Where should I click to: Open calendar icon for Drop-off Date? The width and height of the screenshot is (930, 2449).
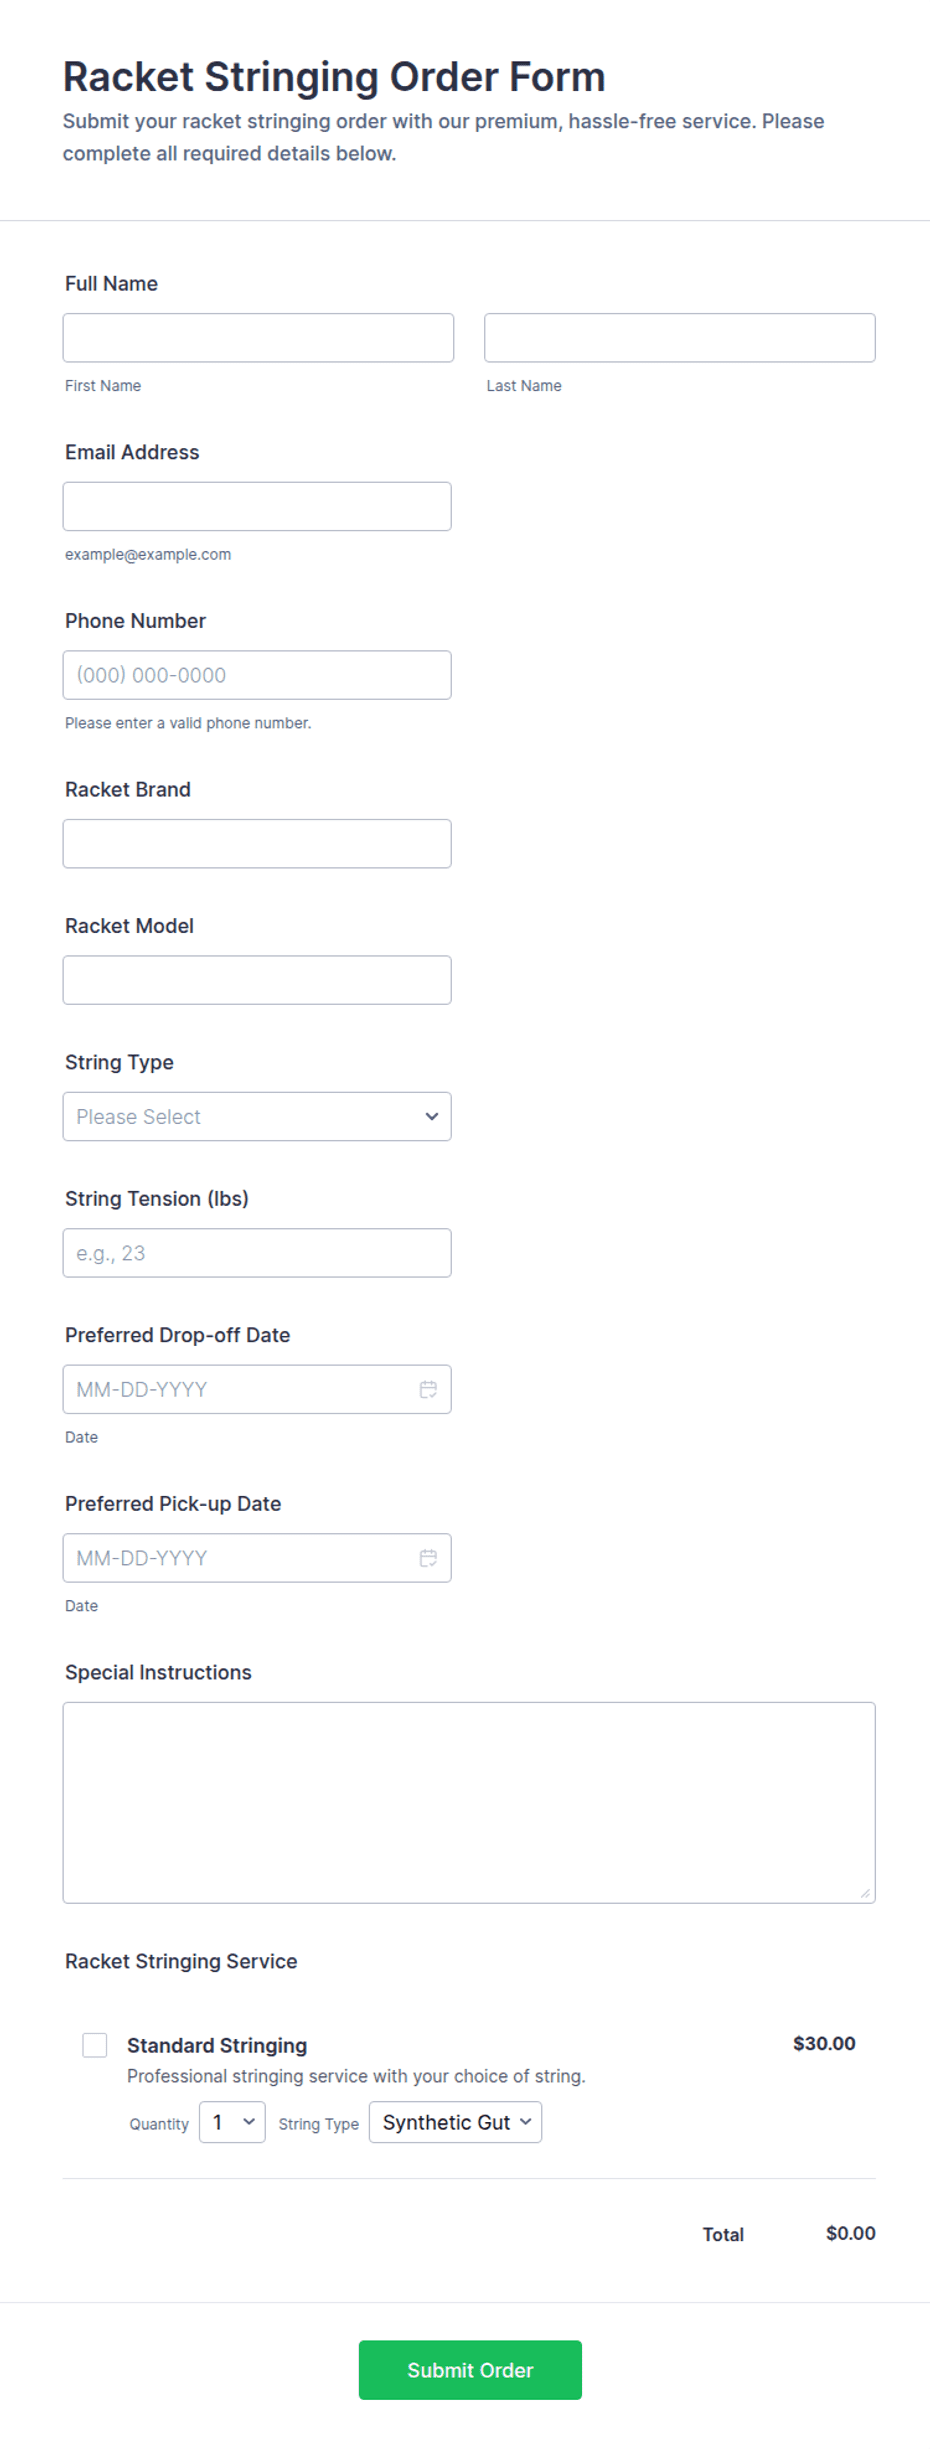(428, 1389)
